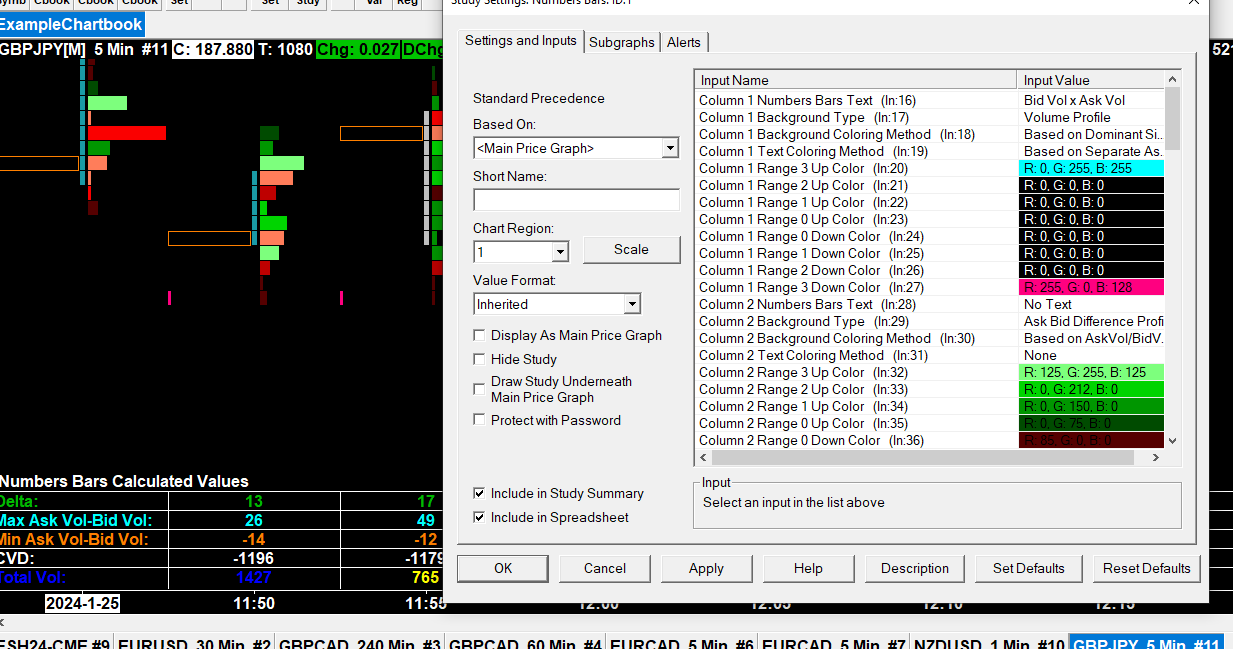The image size is (1233, 649).
Task: Click the inputs list scroll-up arrow
Action: pos(1172,79)
